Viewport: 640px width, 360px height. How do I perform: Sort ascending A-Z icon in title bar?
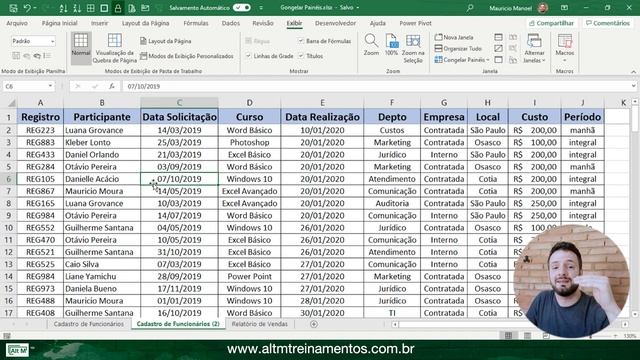[x=63, y=8]
